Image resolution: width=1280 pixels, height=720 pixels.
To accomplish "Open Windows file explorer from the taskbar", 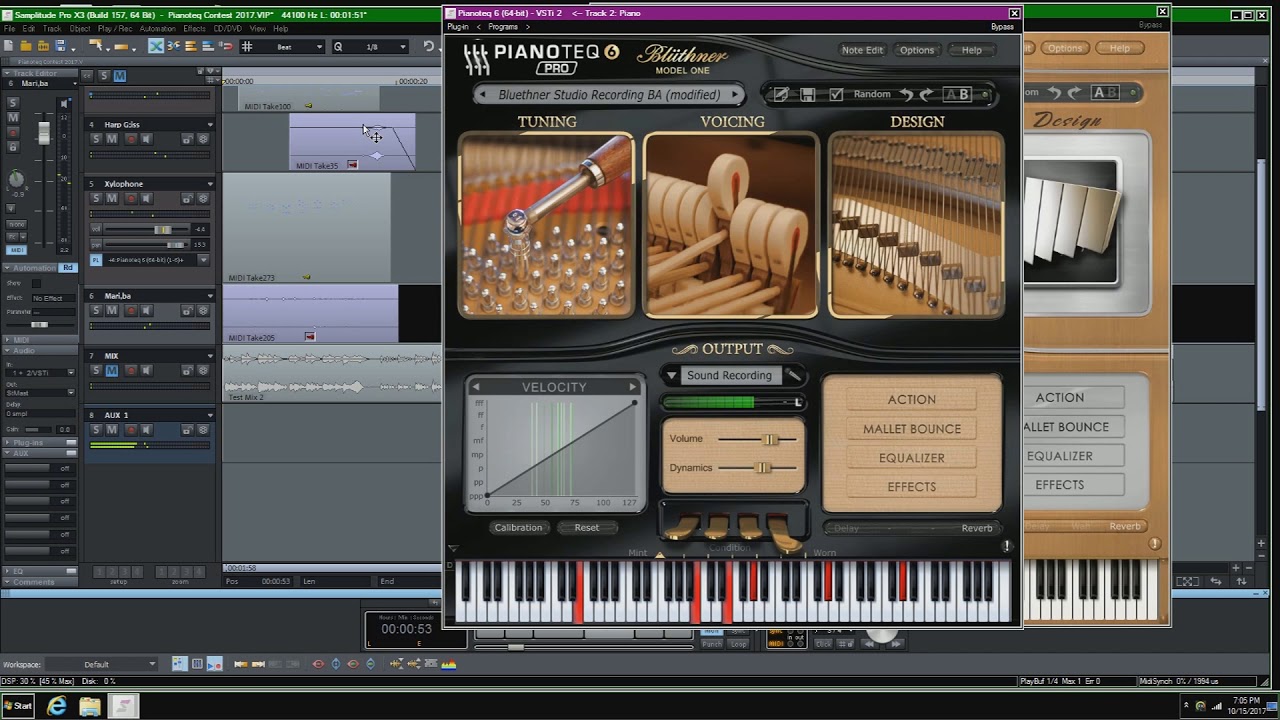I will pyautogui.click(x=90, y=706).
